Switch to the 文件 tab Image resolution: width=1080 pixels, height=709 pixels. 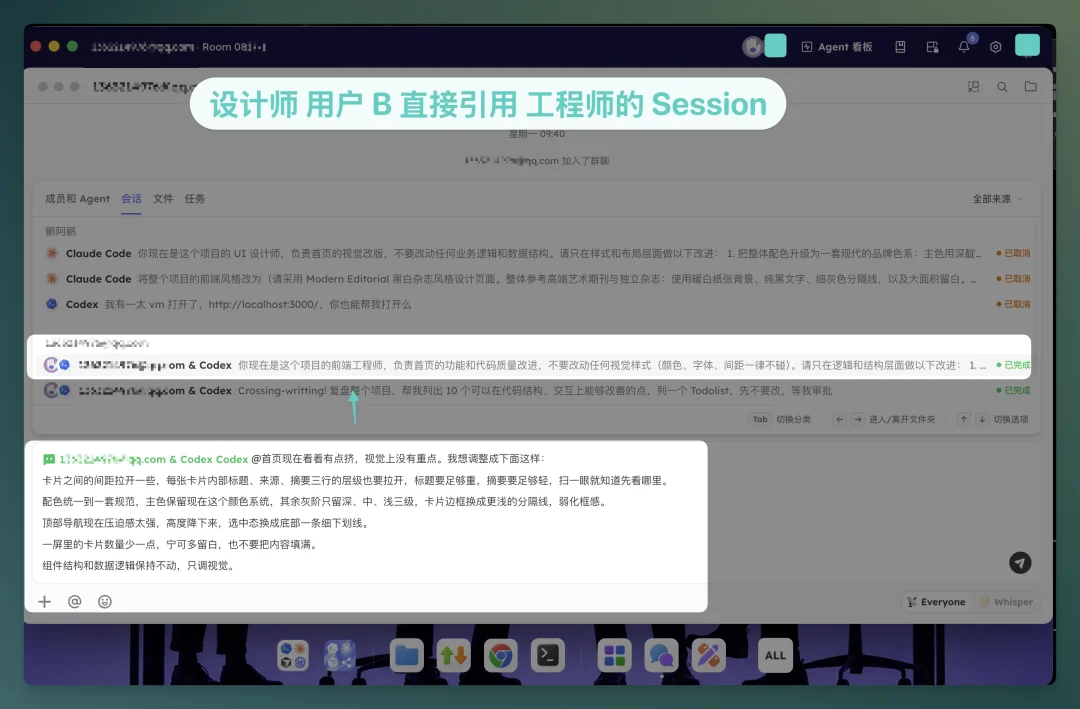(163, 198)
